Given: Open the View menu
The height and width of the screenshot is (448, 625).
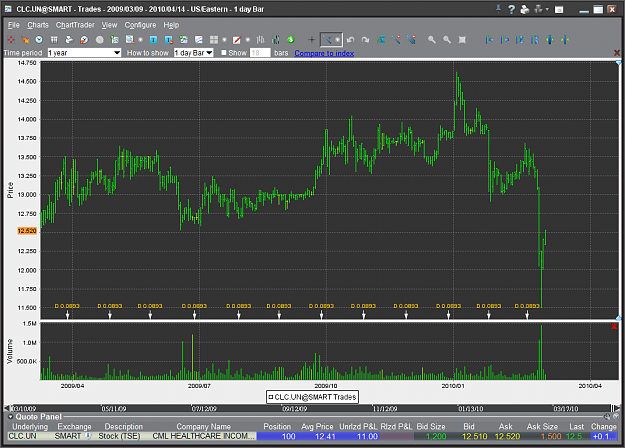Looking at the screenshot, I should [x=109, y=25].
